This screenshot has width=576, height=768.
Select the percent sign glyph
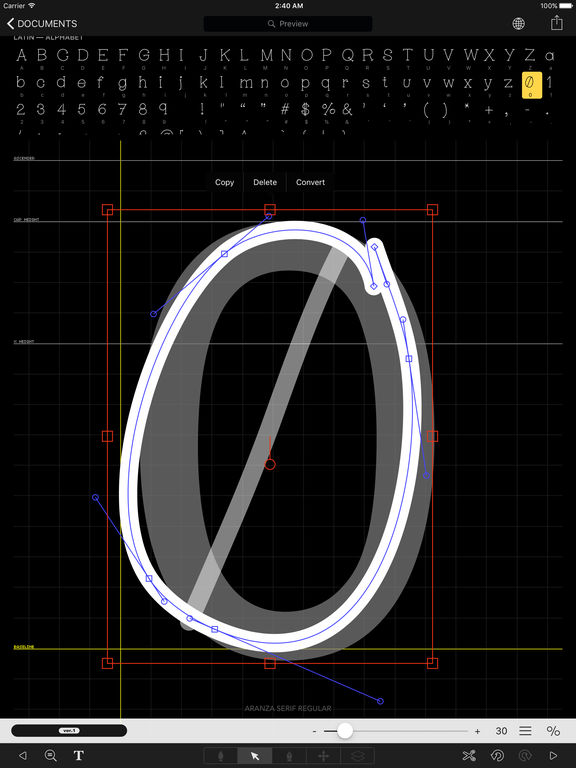[x=328, y=109]
